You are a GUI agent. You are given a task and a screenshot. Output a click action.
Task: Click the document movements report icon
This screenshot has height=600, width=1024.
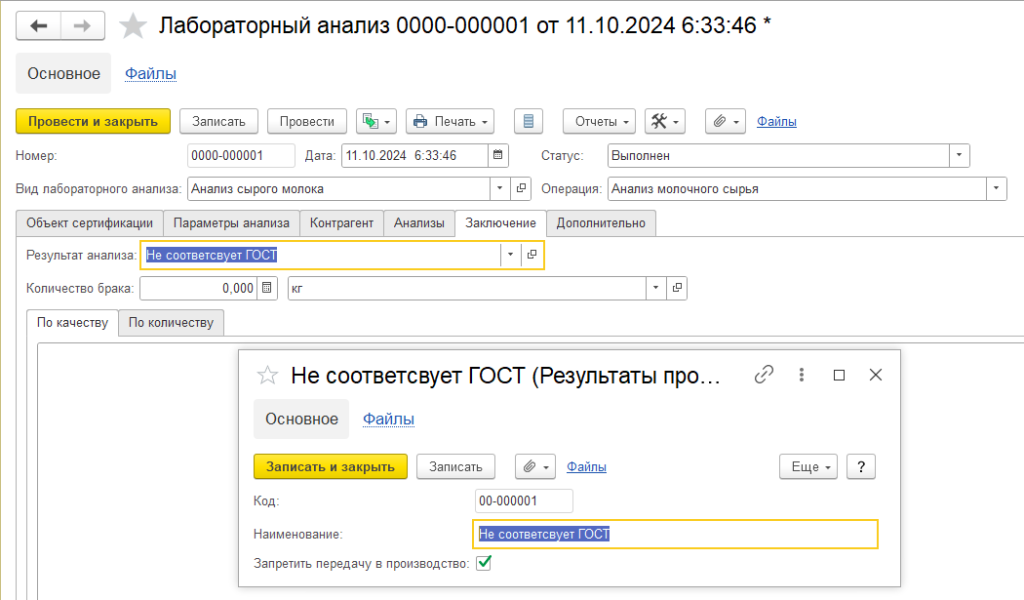point(528,121)
